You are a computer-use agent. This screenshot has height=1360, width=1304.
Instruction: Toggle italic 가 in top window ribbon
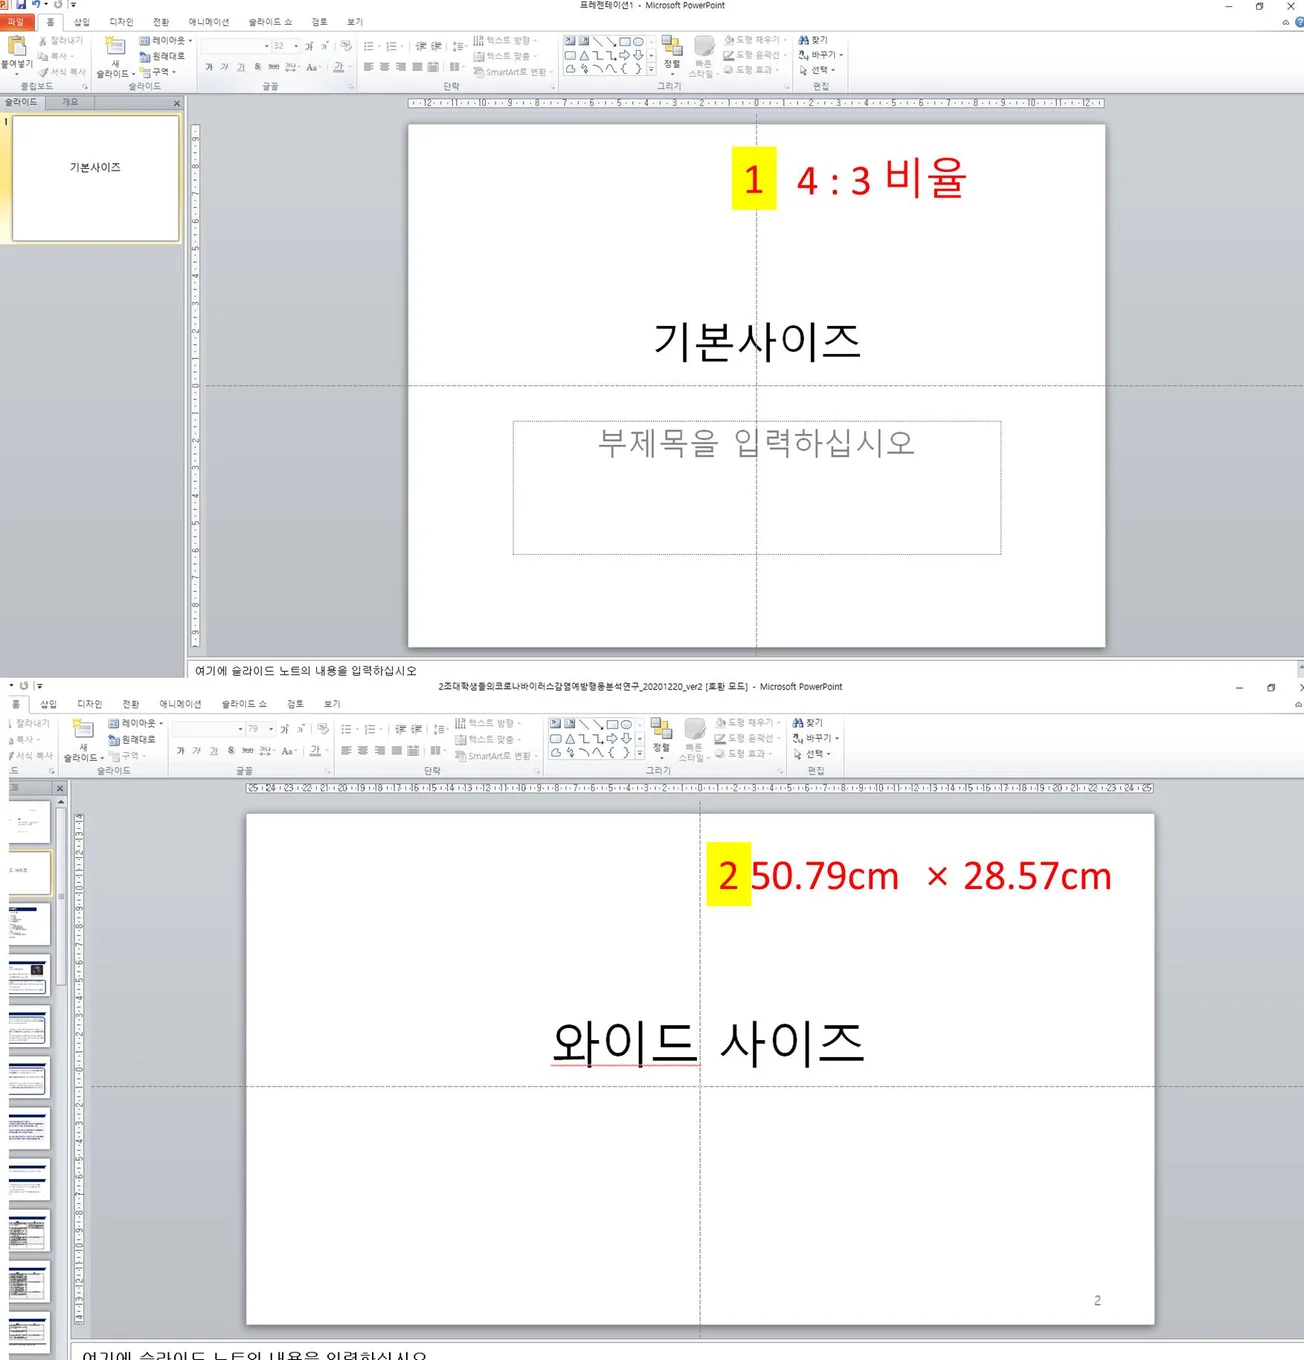click(x=225, y=67)
